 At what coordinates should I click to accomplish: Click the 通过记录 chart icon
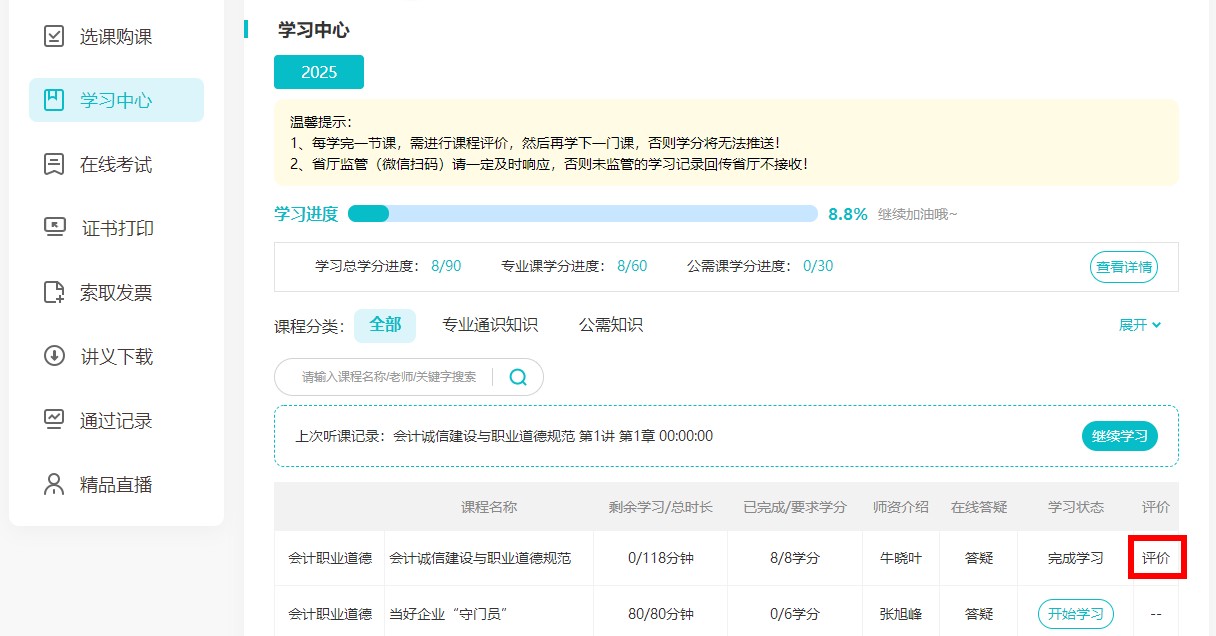[54, 420]
